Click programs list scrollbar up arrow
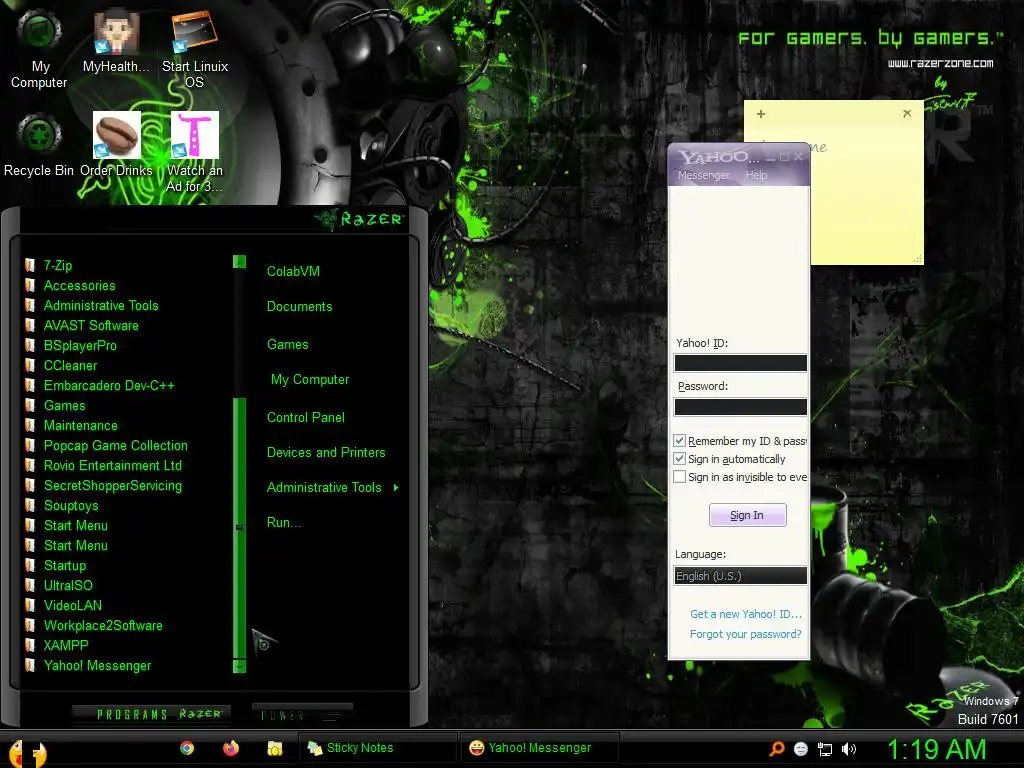1024x768 pixels. click(240, 262)
